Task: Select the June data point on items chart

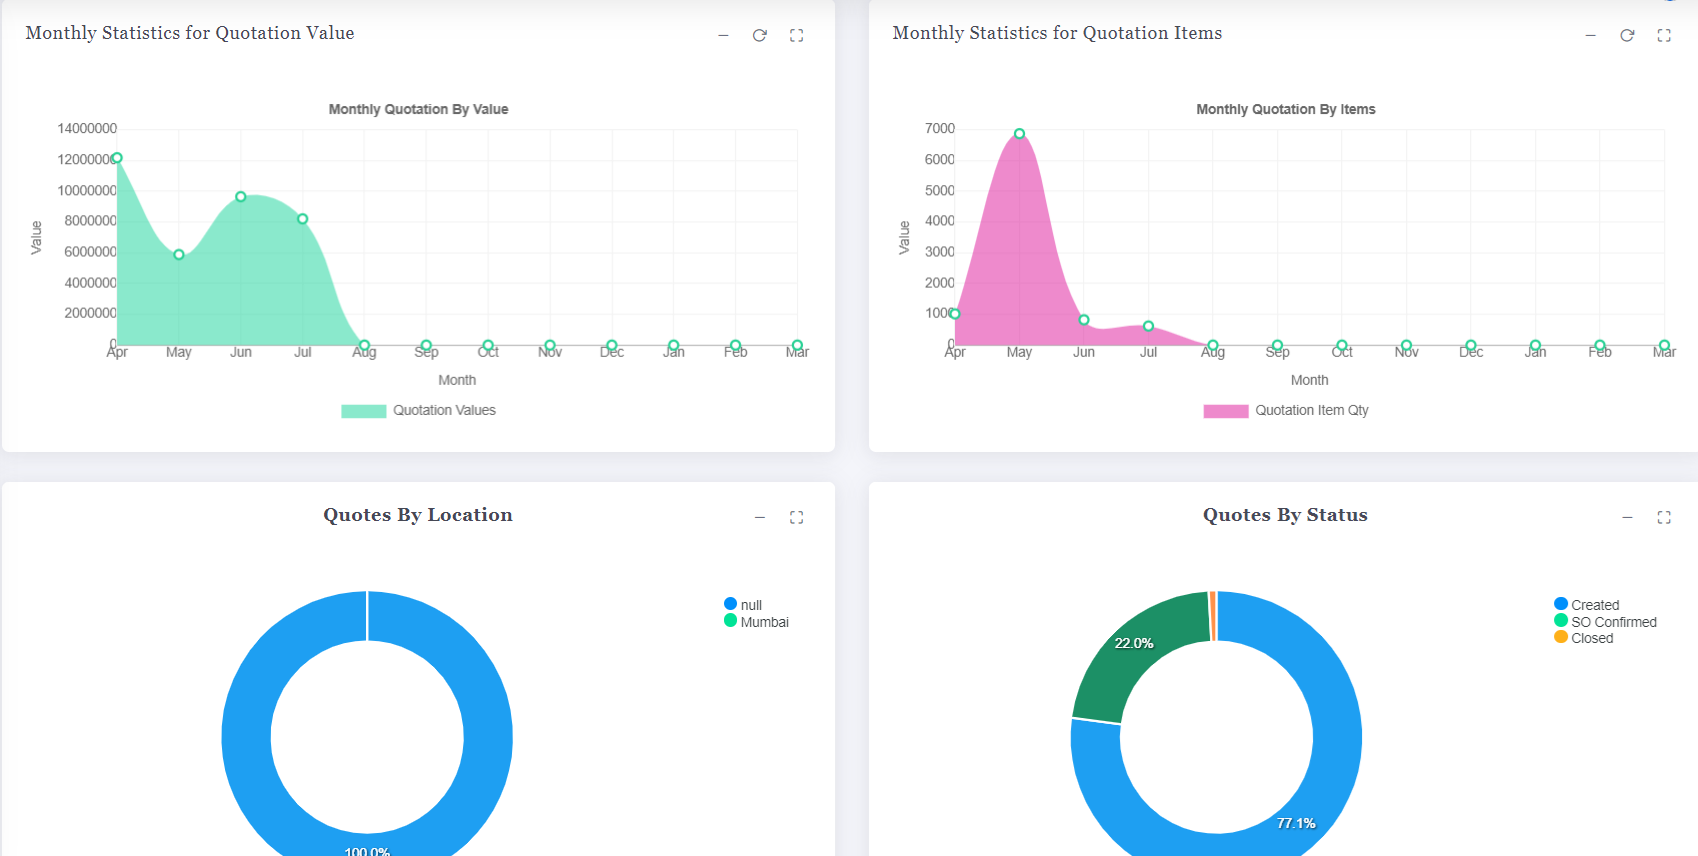Action: pyautogui.click(x=1084, y=320)
